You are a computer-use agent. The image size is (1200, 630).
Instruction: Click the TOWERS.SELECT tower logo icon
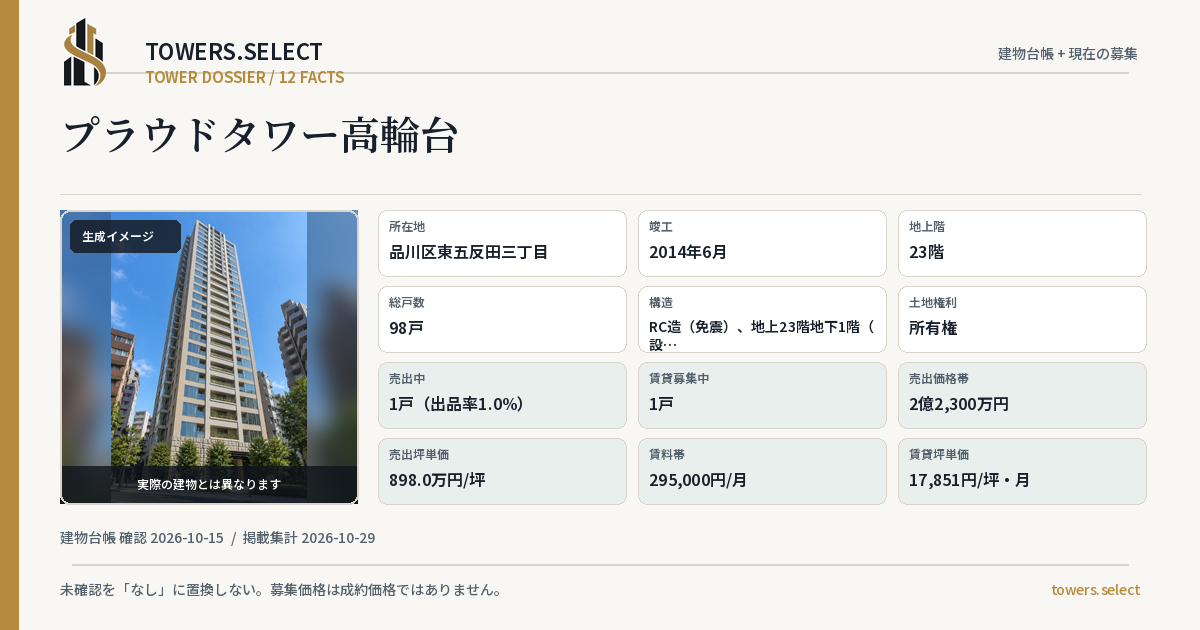coord(85,52)
